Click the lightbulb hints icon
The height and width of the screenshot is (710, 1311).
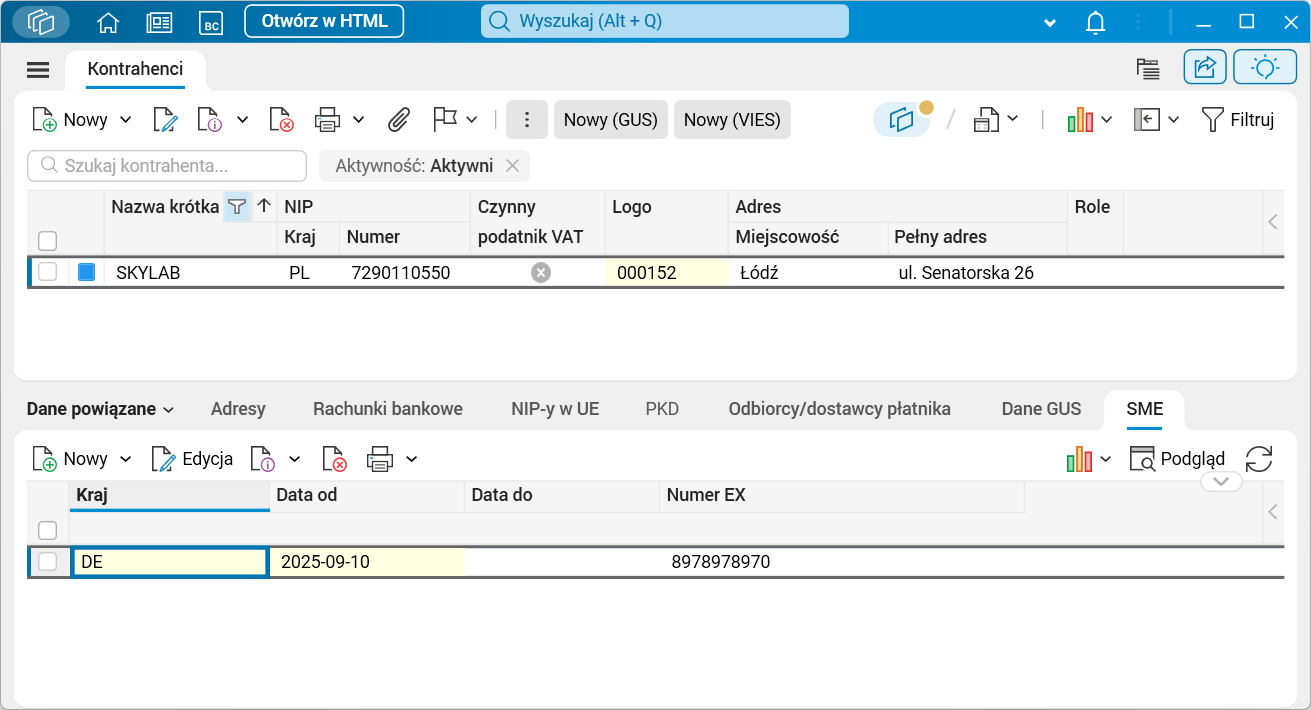(1265, 67)
